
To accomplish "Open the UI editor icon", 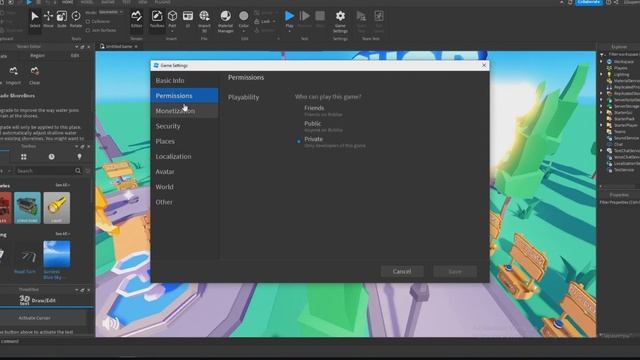I will tap(188, 19).
